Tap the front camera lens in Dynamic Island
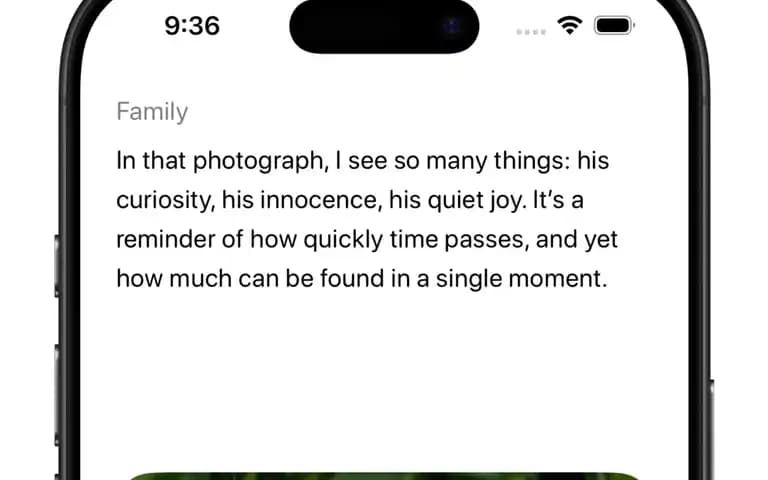 click(x=452, y=26)
